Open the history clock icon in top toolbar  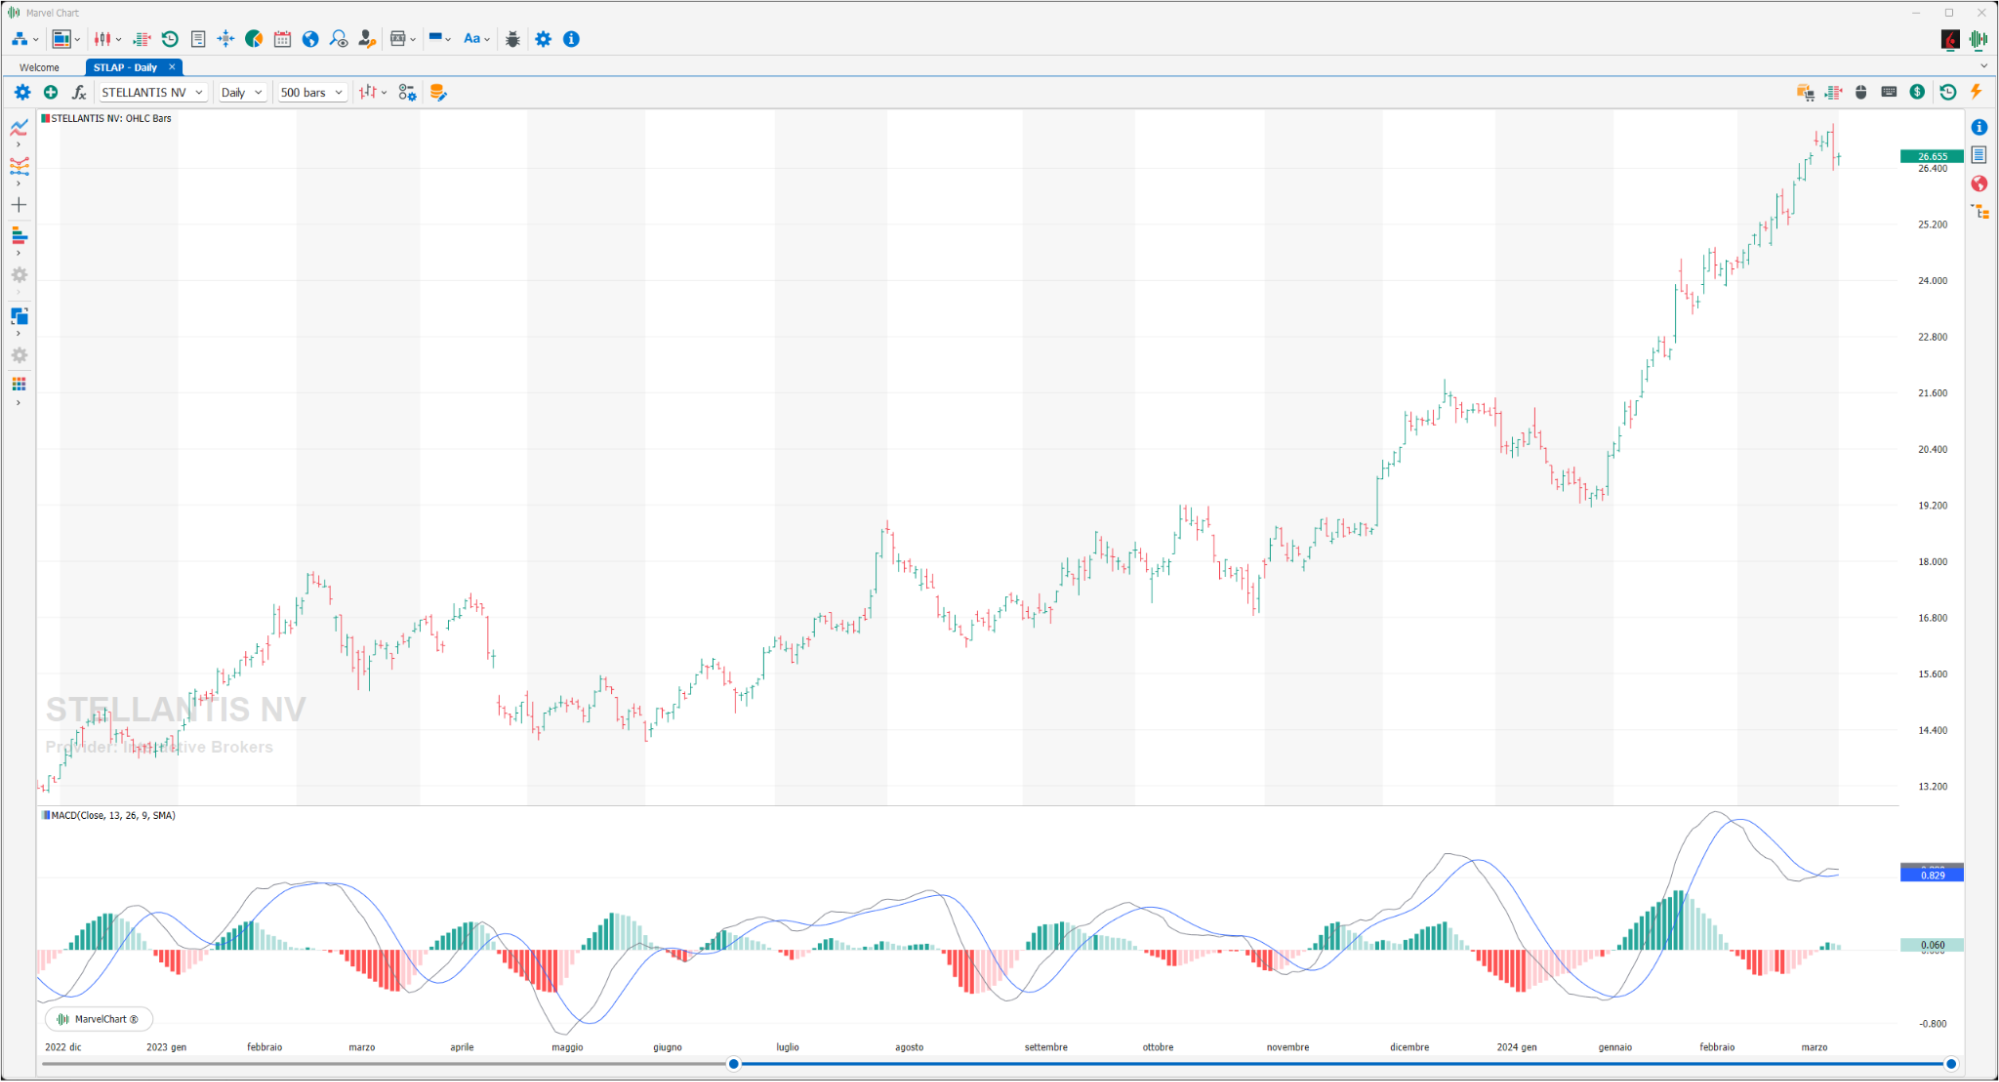[x=170, y=39]
